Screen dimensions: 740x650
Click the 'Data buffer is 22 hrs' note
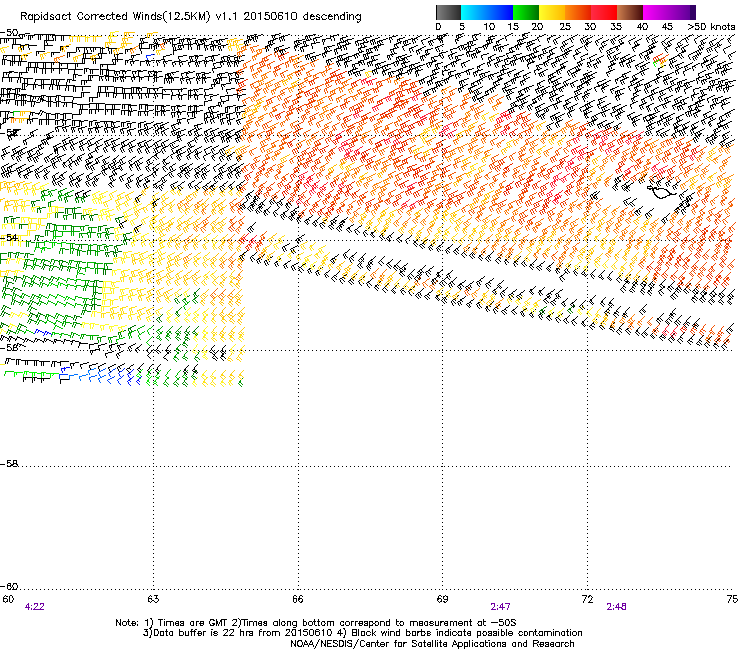click(x=362, y=633)
